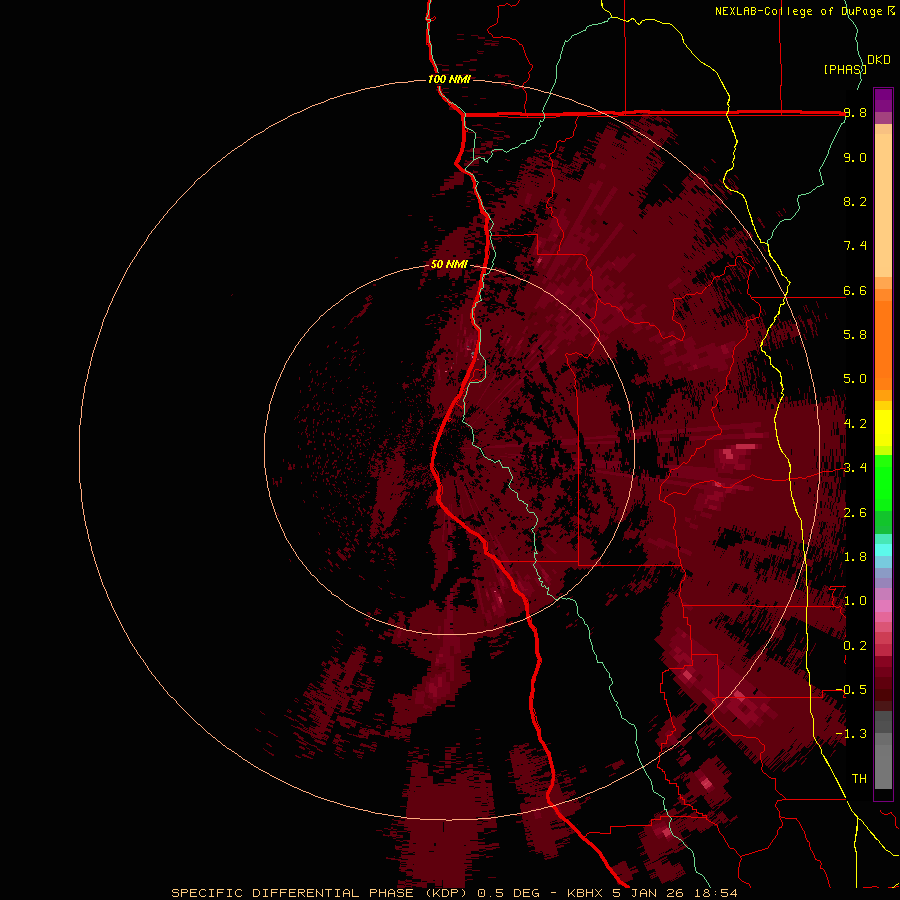Viewport: 900px width, 900px height.
Task: Click the 3.4 scale value
Action: click(x=855, y=468)
